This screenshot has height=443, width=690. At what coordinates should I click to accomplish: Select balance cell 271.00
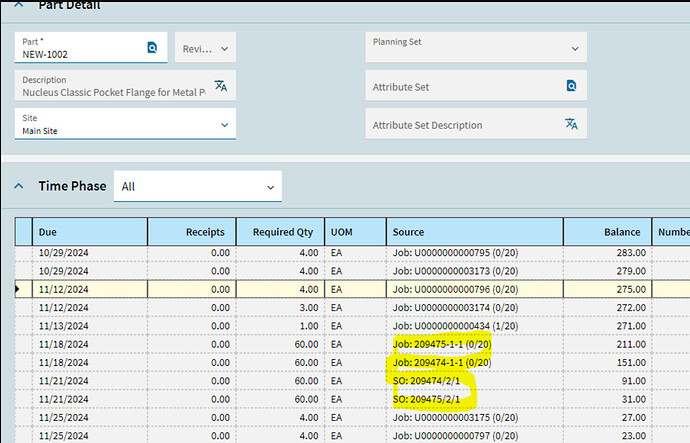pyautogui.click(x=607, y=326)
